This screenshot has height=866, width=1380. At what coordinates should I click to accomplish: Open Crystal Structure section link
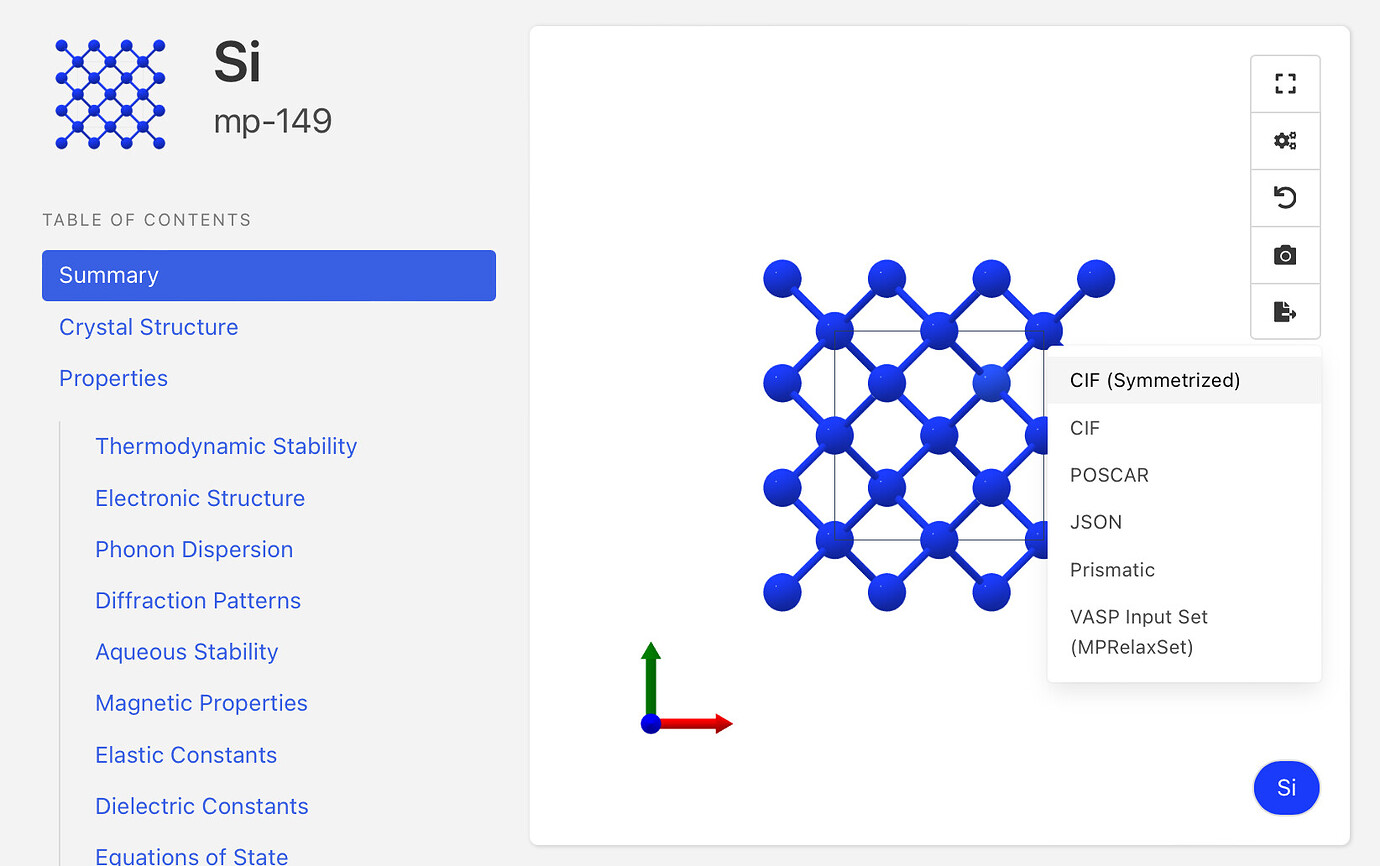tap(148, 327)
